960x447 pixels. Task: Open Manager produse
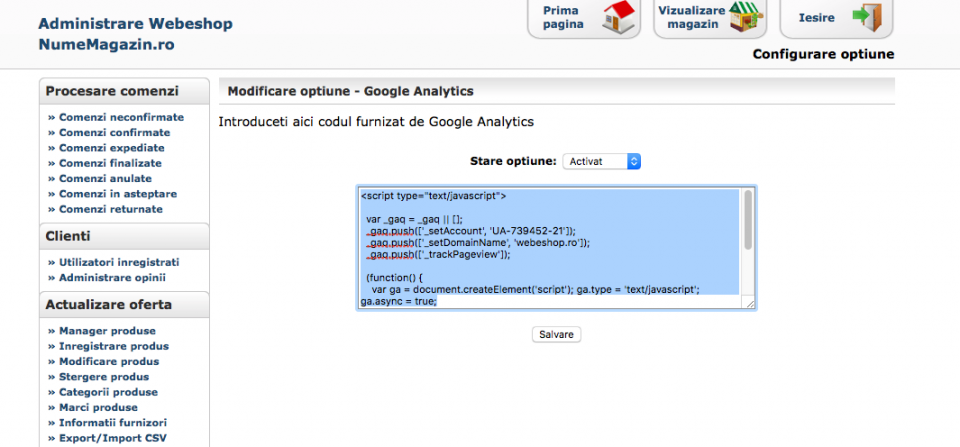(107, 330)
